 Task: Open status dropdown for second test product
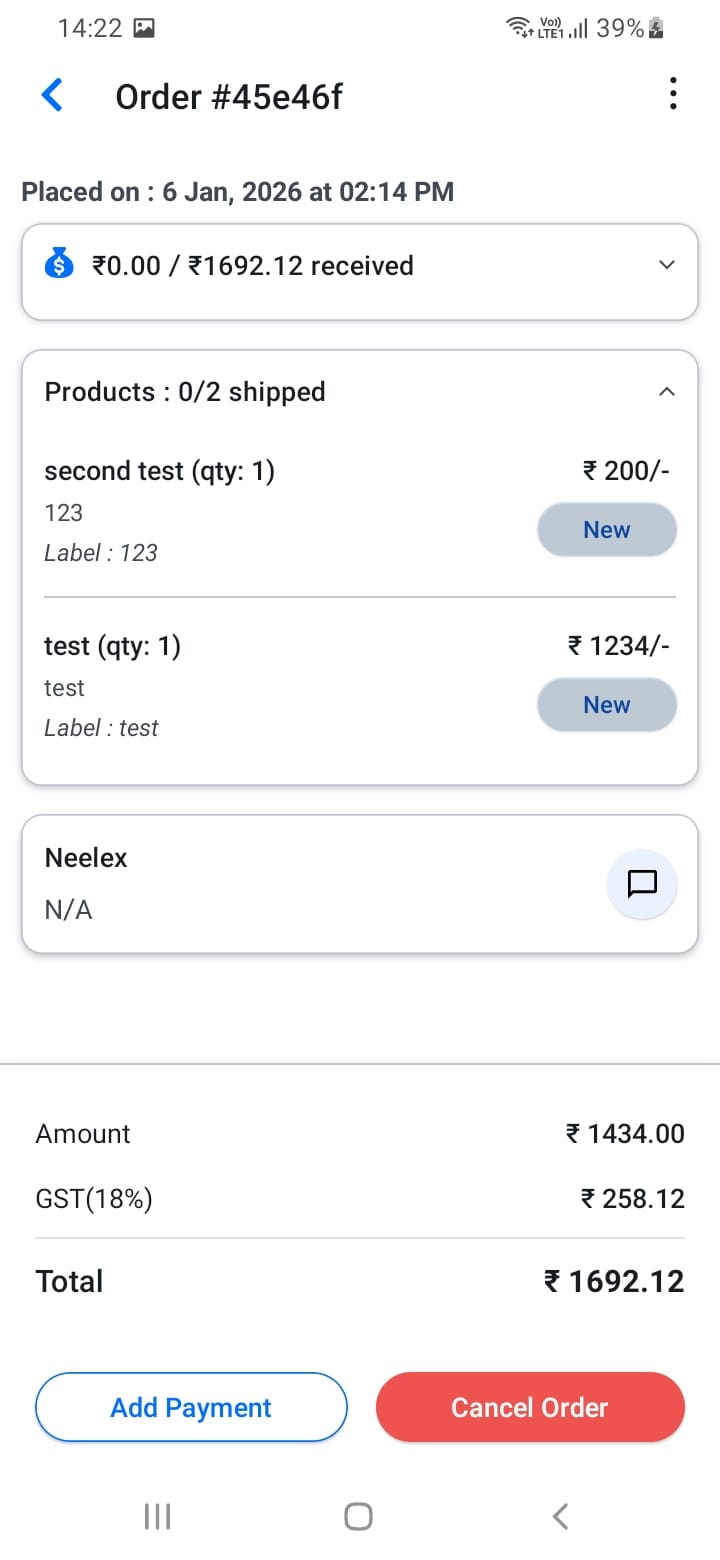click(x=606, y=530)
